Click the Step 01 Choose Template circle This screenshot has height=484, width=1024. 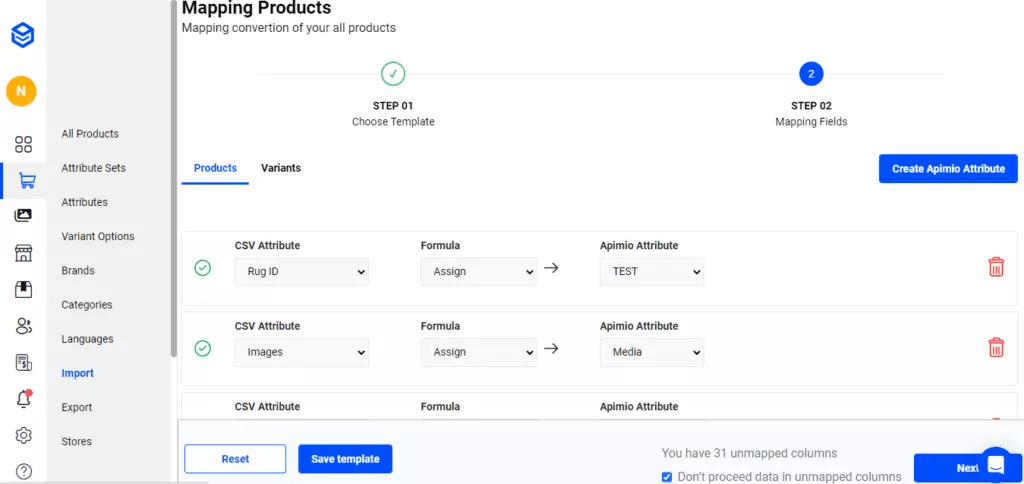click(x=393, y=74)
